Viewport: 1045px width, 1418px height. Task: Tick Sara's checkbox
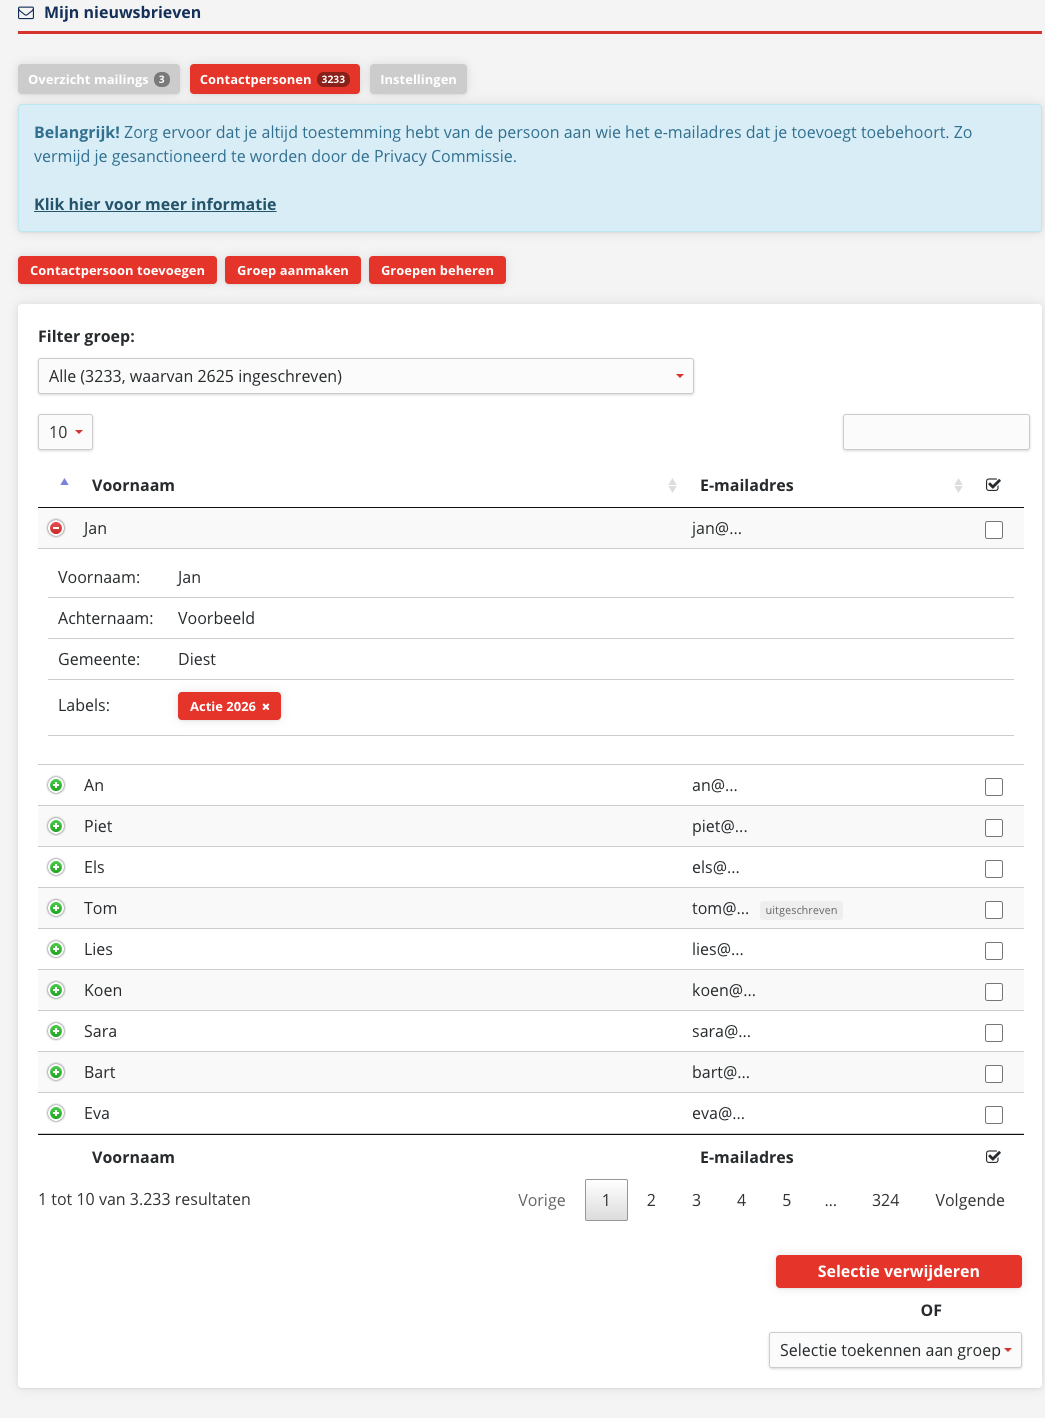coord(994,1033)
